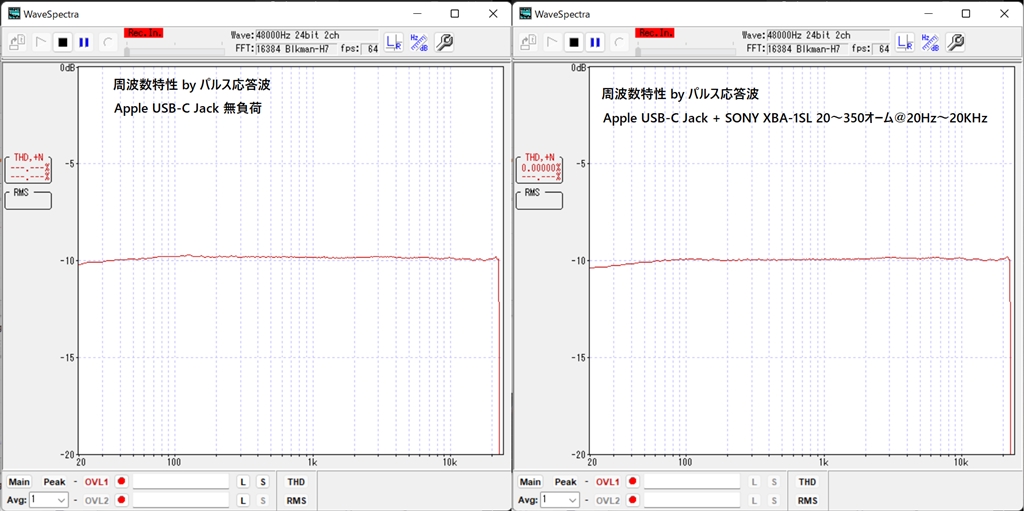Click the OVL2 red record button, left window
The width and height of the screenshot is (1024, 511).
121,500
